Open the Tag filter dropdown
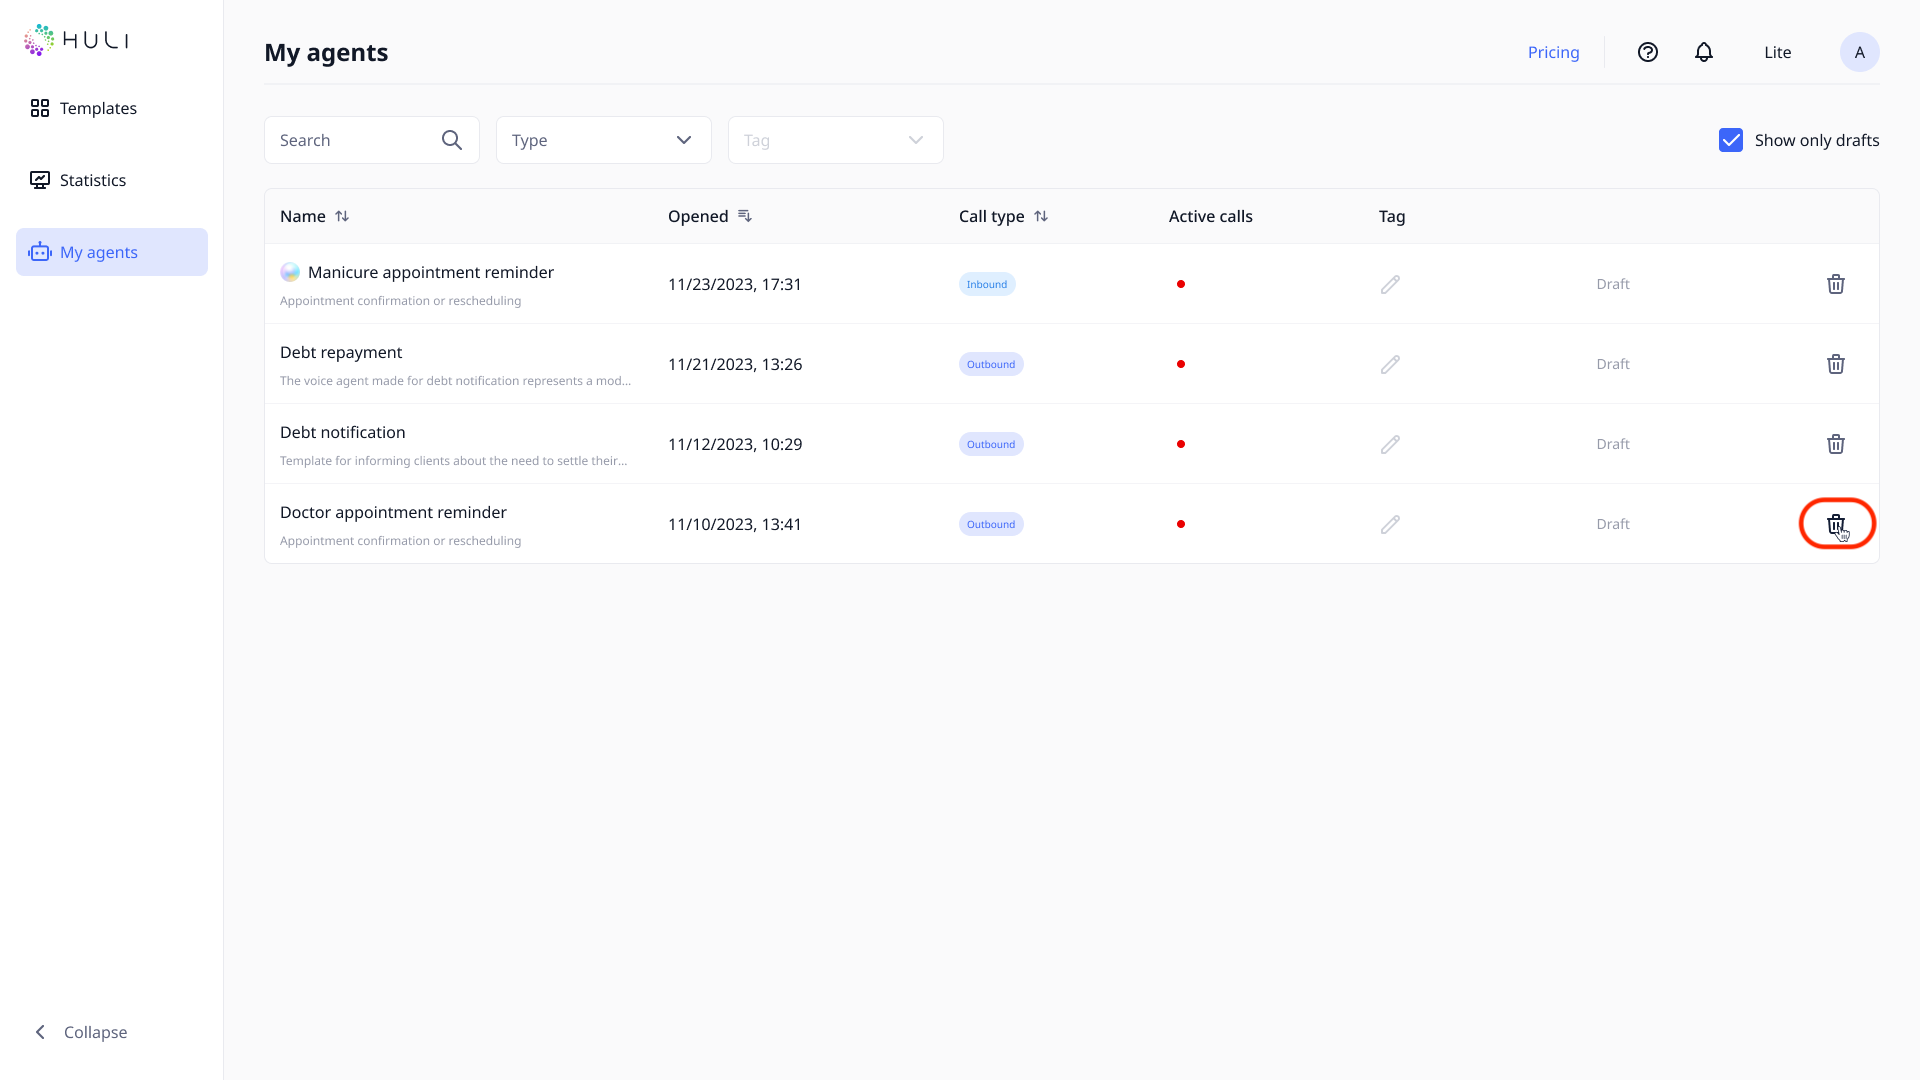Screen dimensions: 1920x1080 [x=835, y=140]
